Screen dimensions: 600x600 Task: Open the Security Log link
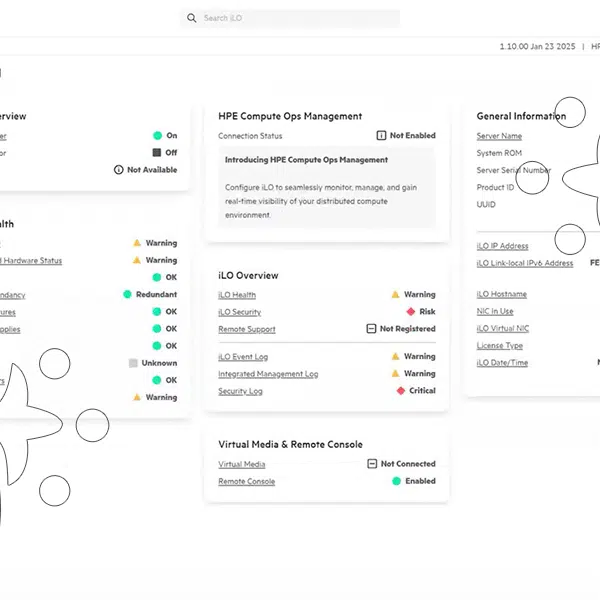[240, 391]
